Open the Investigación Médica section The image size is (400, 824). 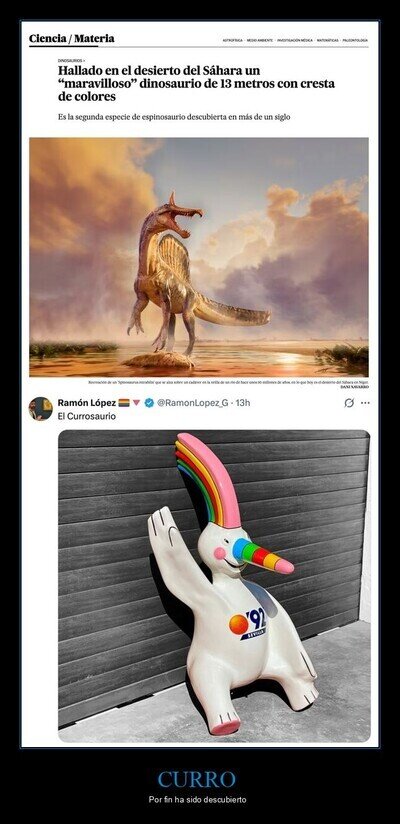pyautogui.click(x=295, y=40)
